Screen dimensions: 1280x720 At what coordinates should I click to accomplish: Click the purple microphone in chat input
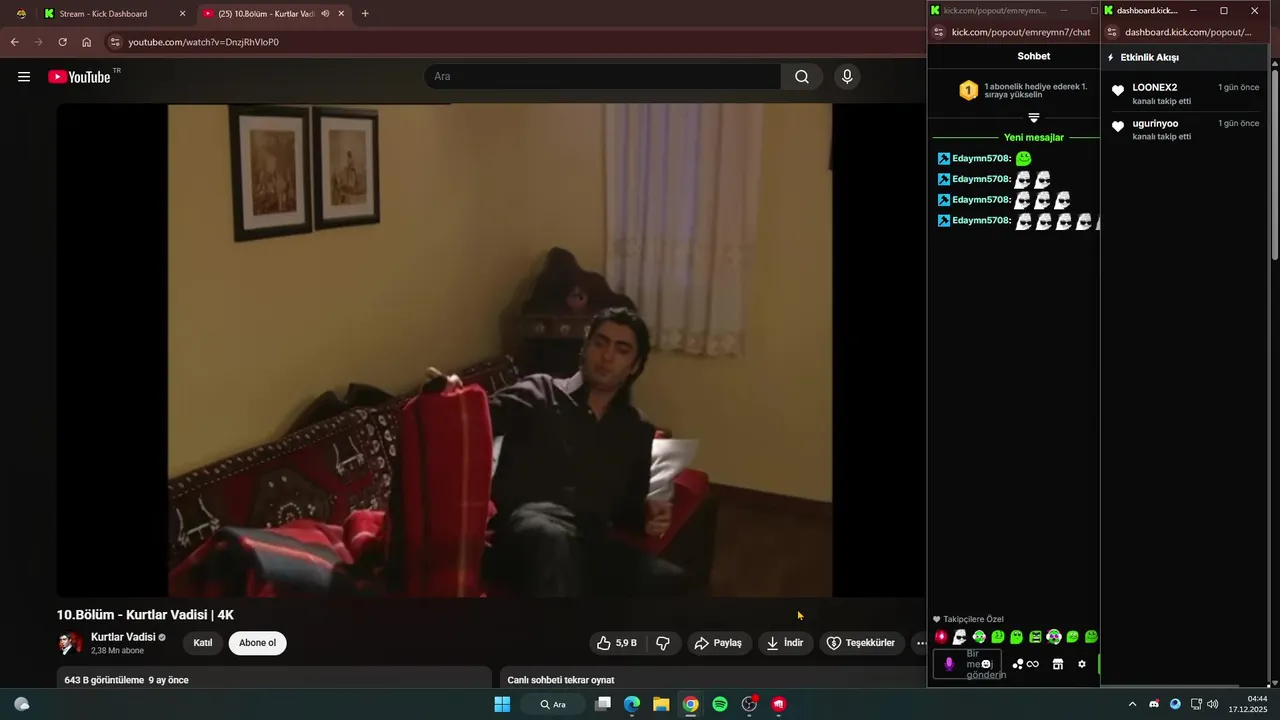tap(949, 664)
